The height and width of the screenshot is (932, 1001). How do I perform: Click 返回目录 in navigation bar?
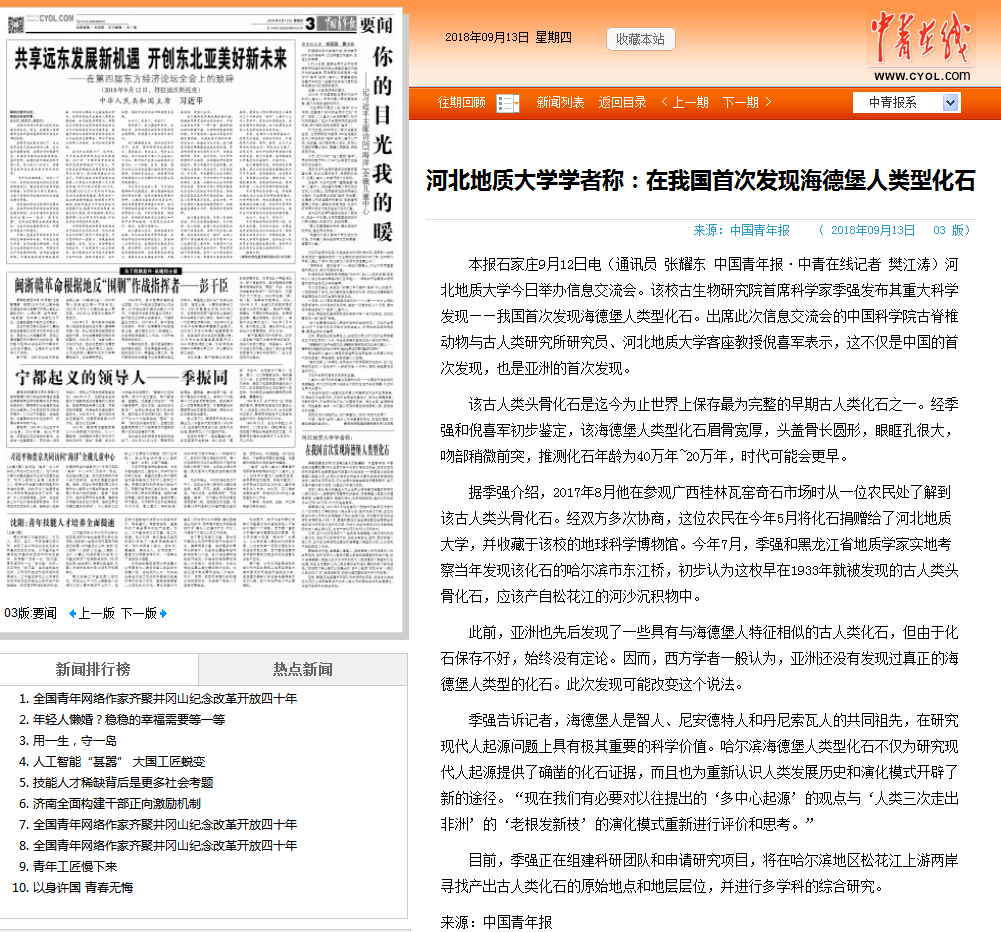pyautogui.click(x=622, y=102)
